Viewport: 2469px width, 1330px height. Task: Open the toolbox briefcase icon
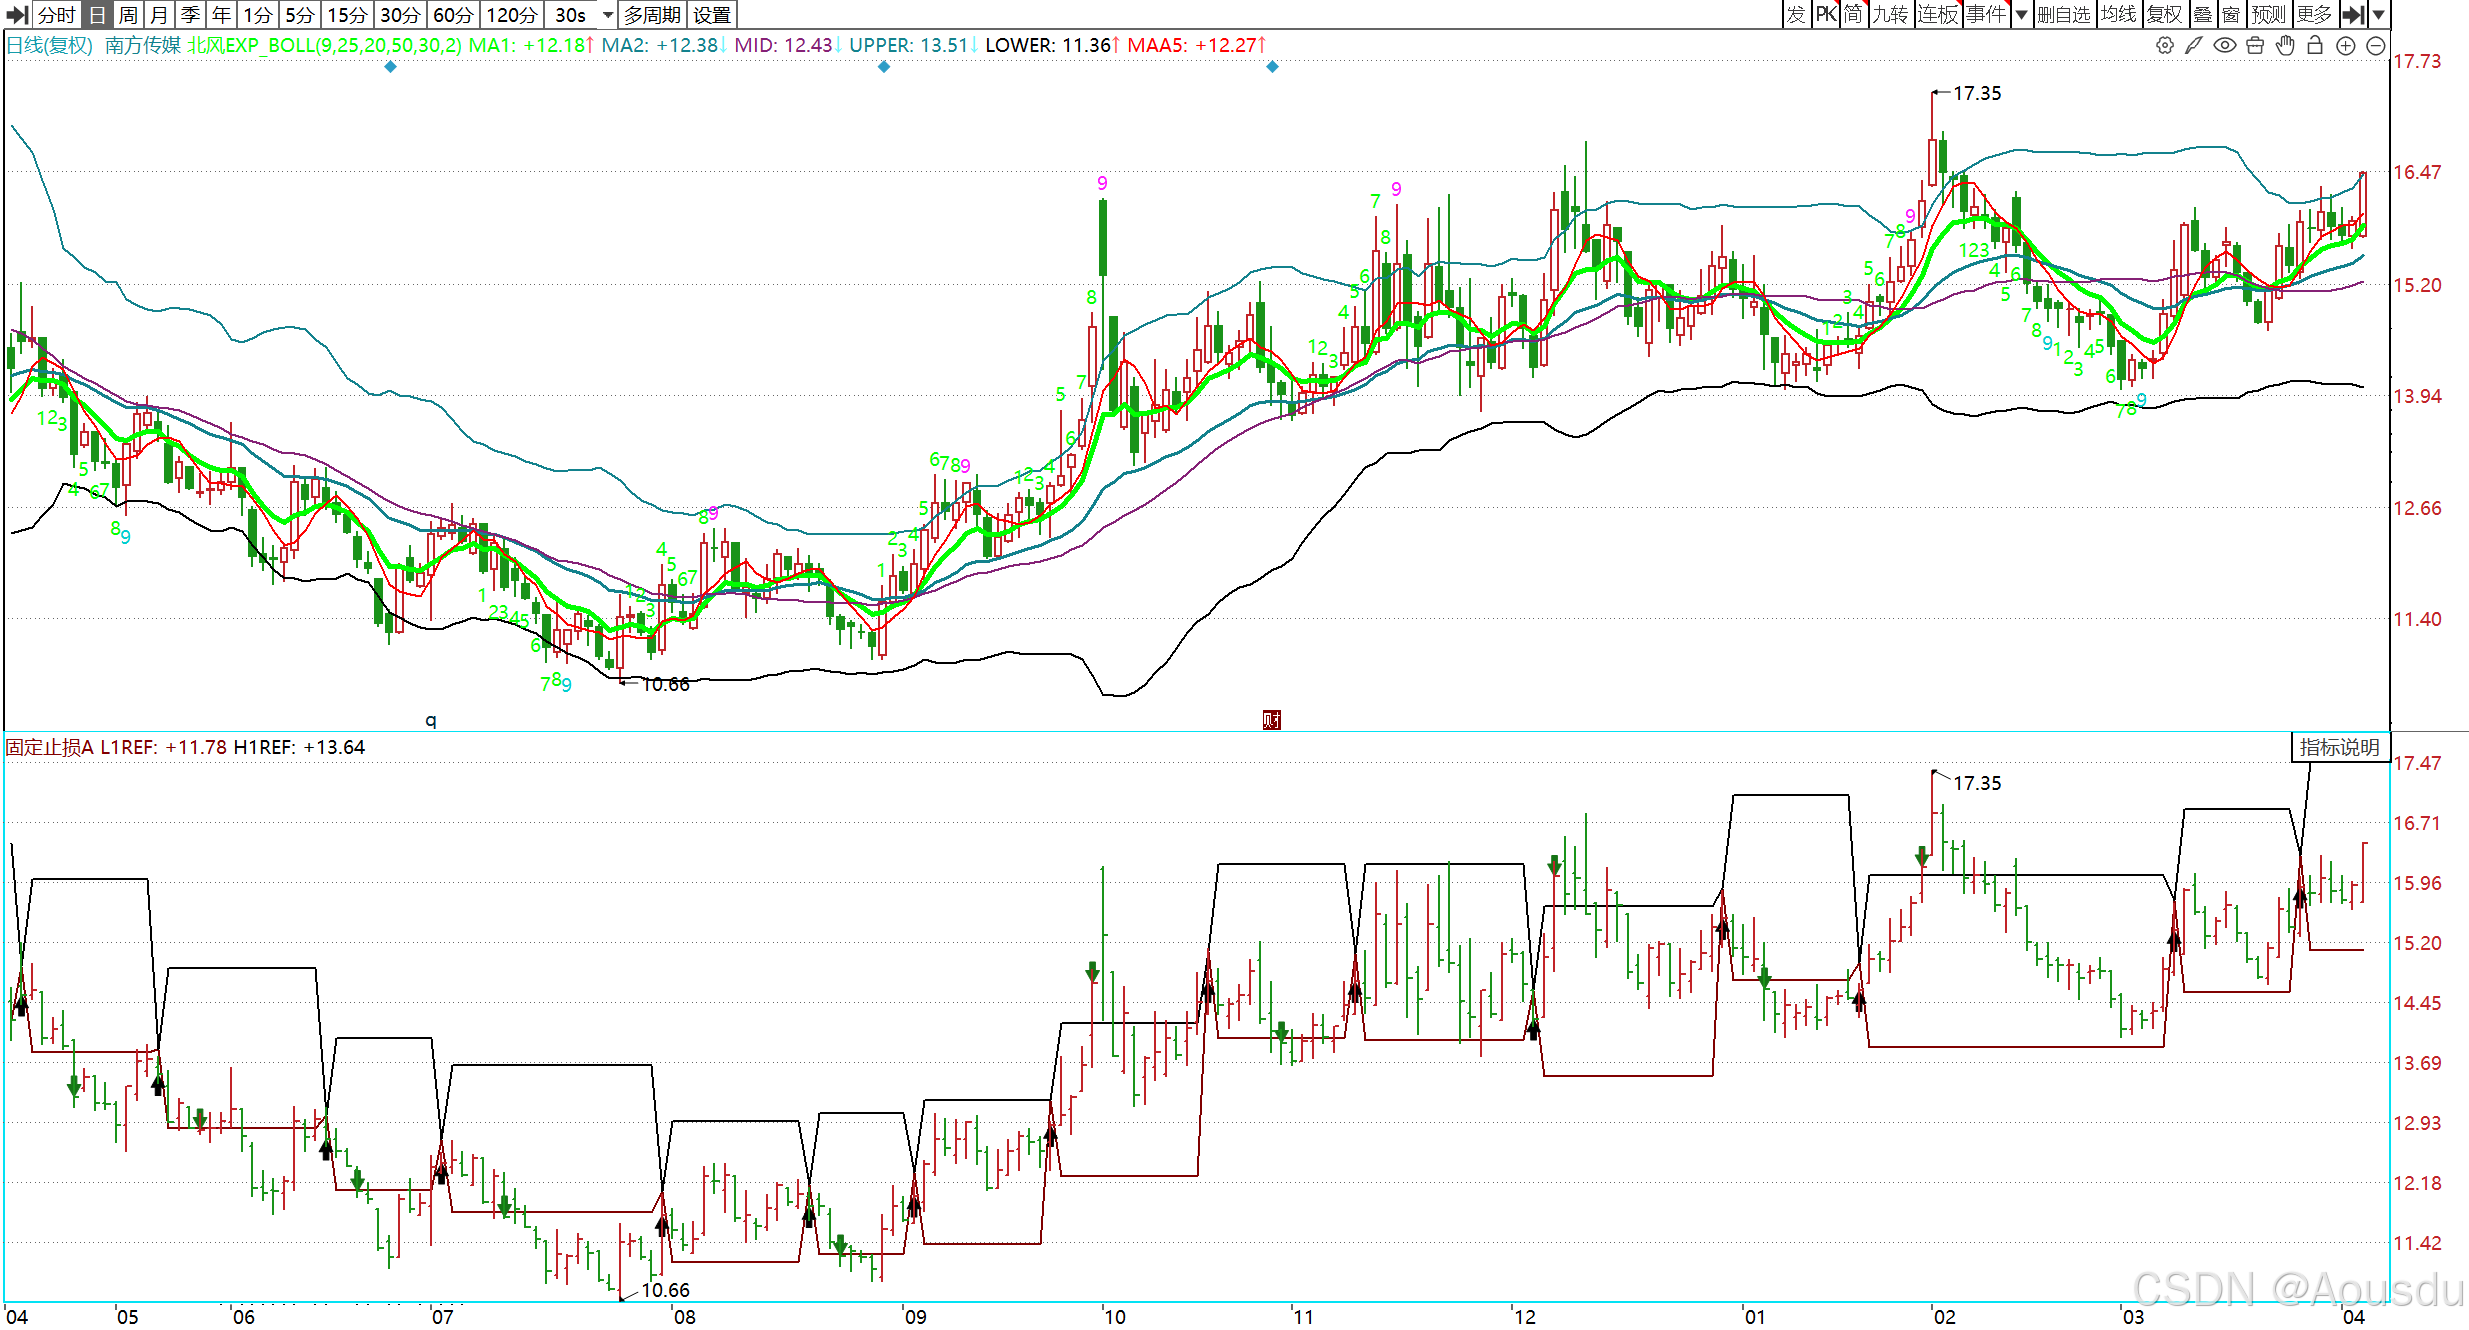coord(2254,45)
